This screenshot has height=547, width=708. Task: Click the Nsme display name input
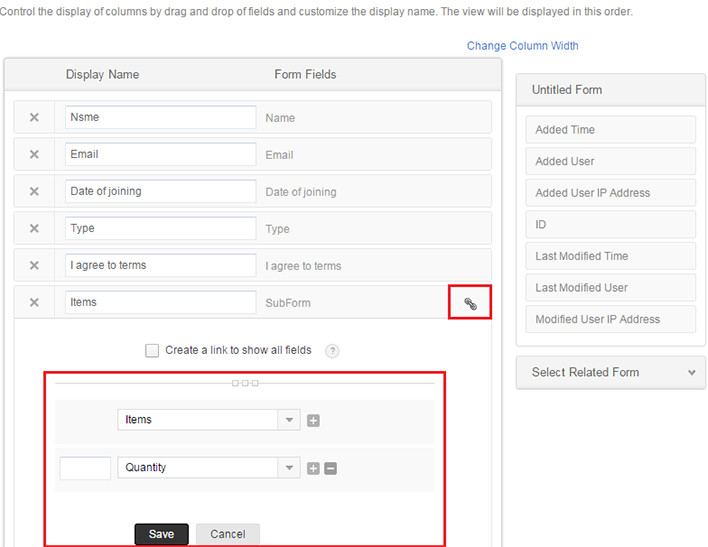[x=160, y=117]
